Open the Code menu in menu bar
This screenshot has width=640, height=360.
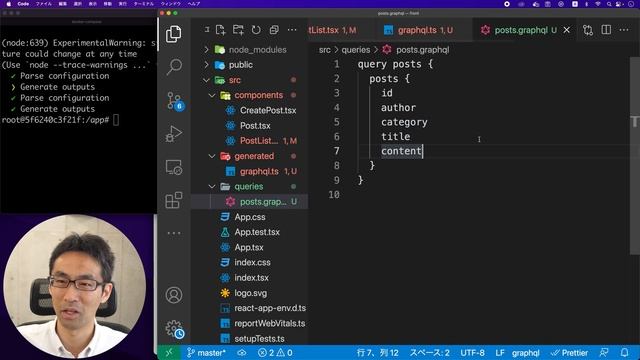pos(23,4)
